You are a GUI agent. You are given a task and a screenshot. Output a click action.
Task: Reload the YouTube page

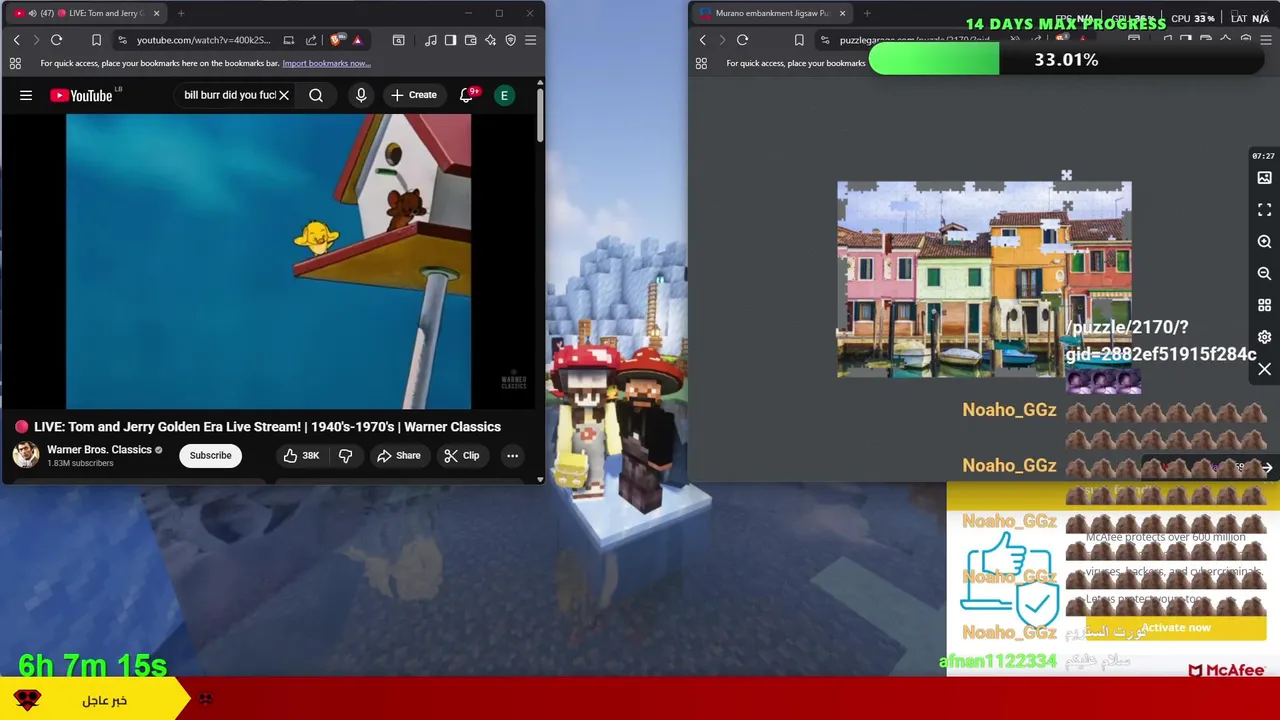57,40
